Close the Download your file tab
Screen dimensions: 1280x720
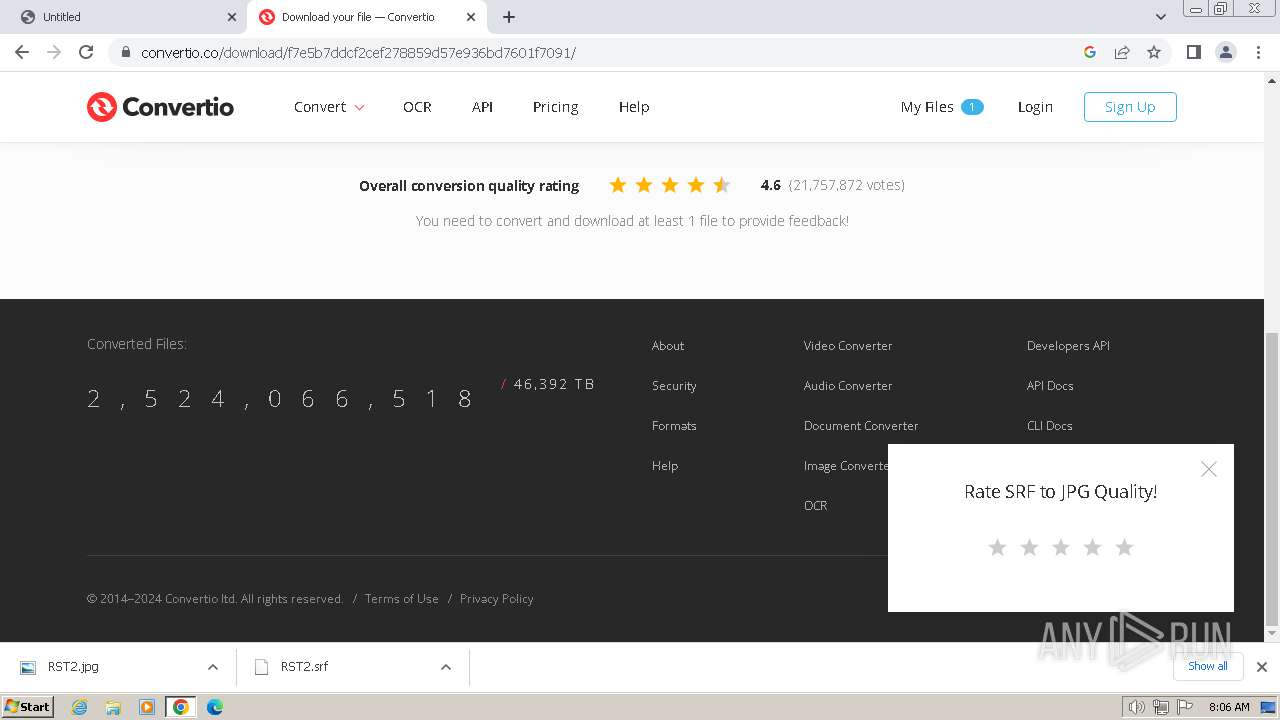(x=470, y=17)
